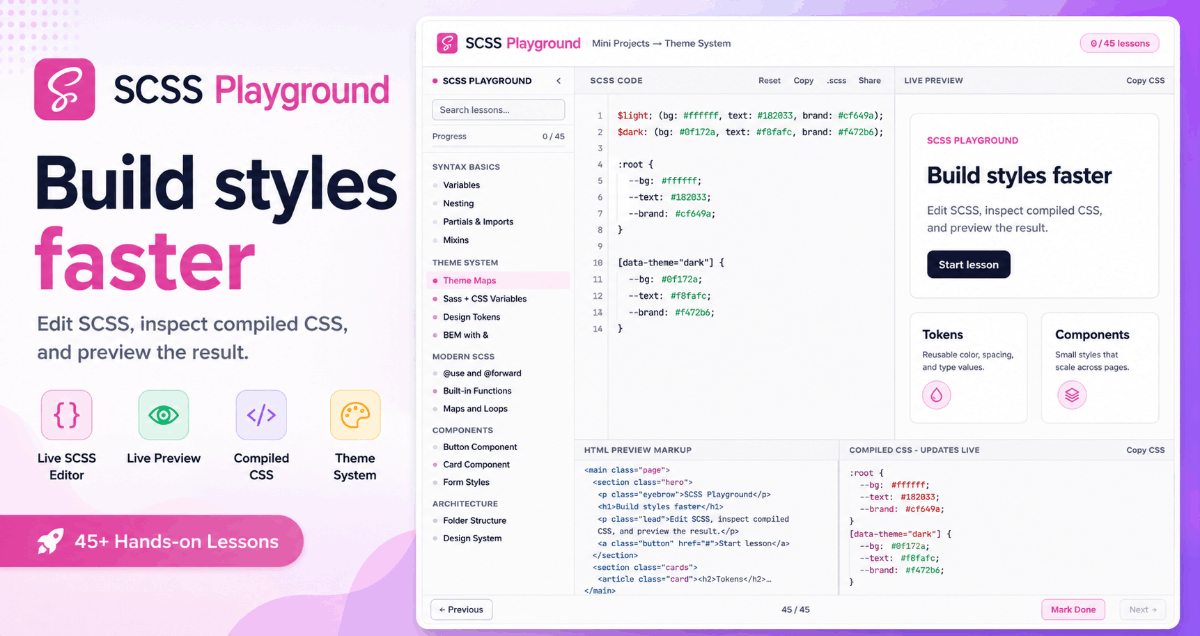Click the SCSS Playground title in header

[x=523, y=44]
